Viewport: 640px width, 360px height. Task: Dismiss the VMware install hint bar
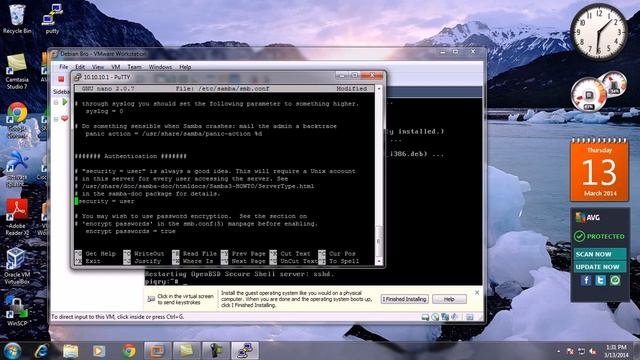[477, 293]
